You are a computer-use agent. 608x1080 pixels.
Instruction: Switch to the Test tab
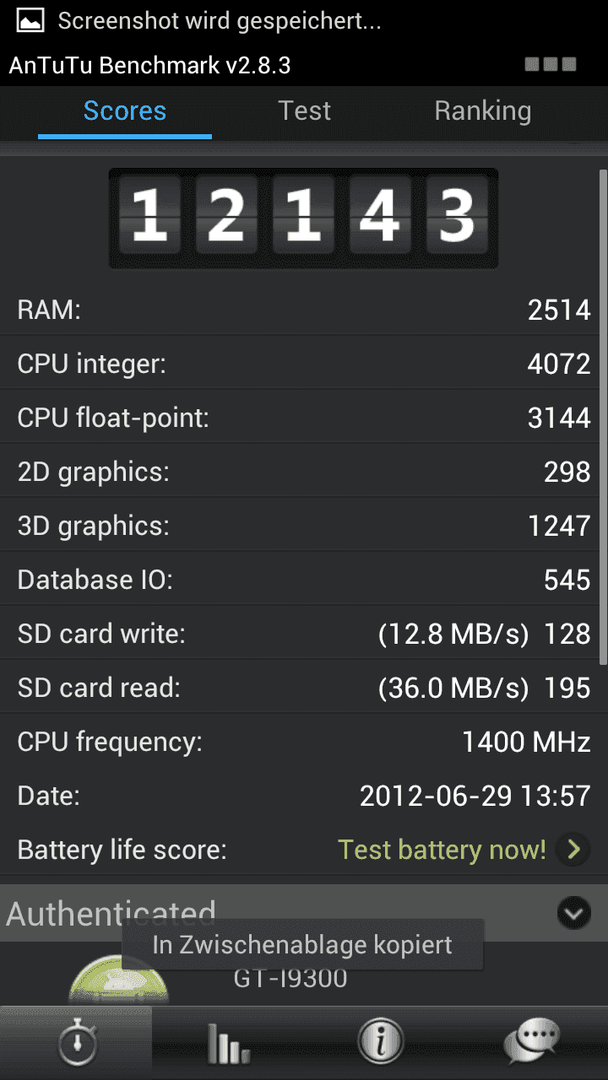(x=304, y=111)
